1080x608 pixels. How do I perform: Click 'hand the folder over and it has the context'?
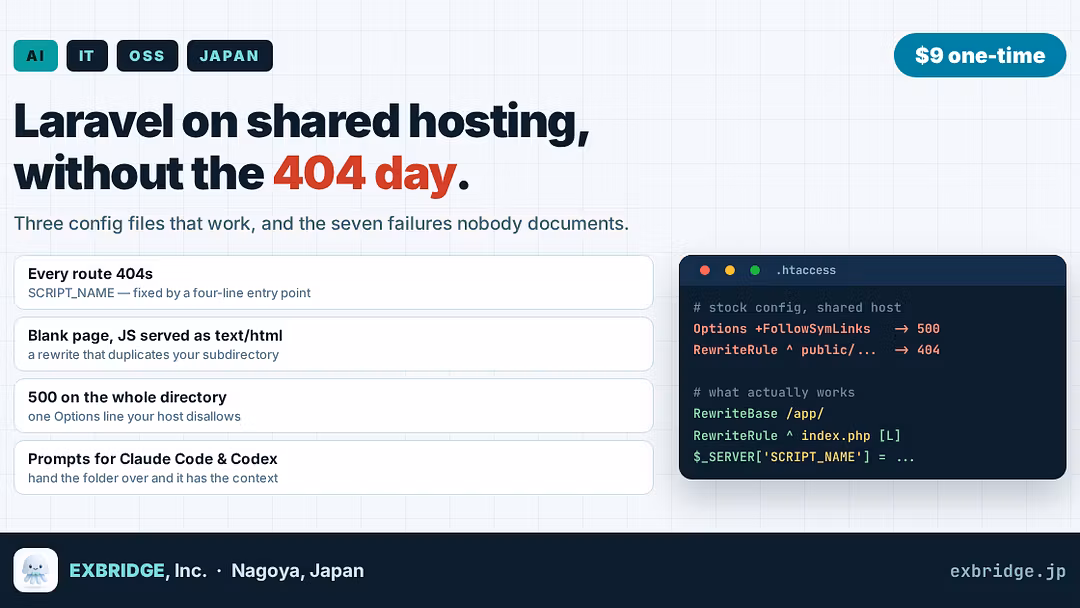153,478
